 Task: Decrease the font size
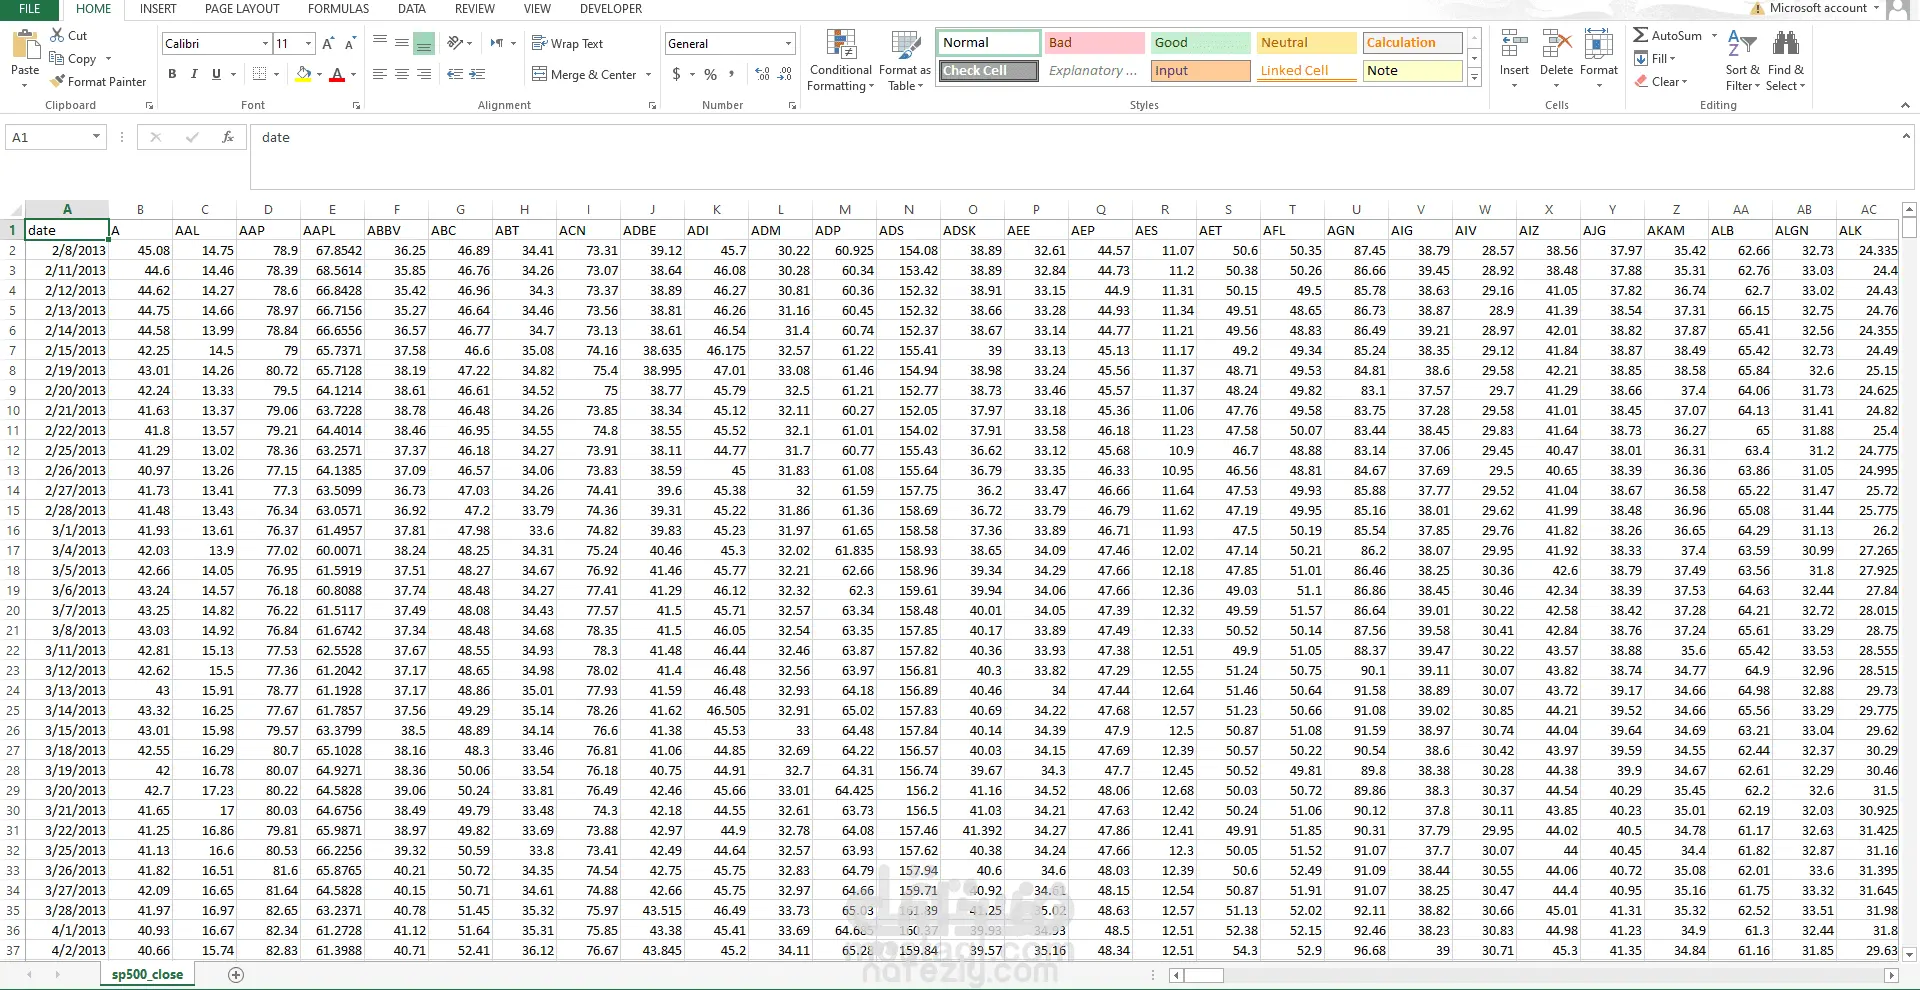pos(350,44)
